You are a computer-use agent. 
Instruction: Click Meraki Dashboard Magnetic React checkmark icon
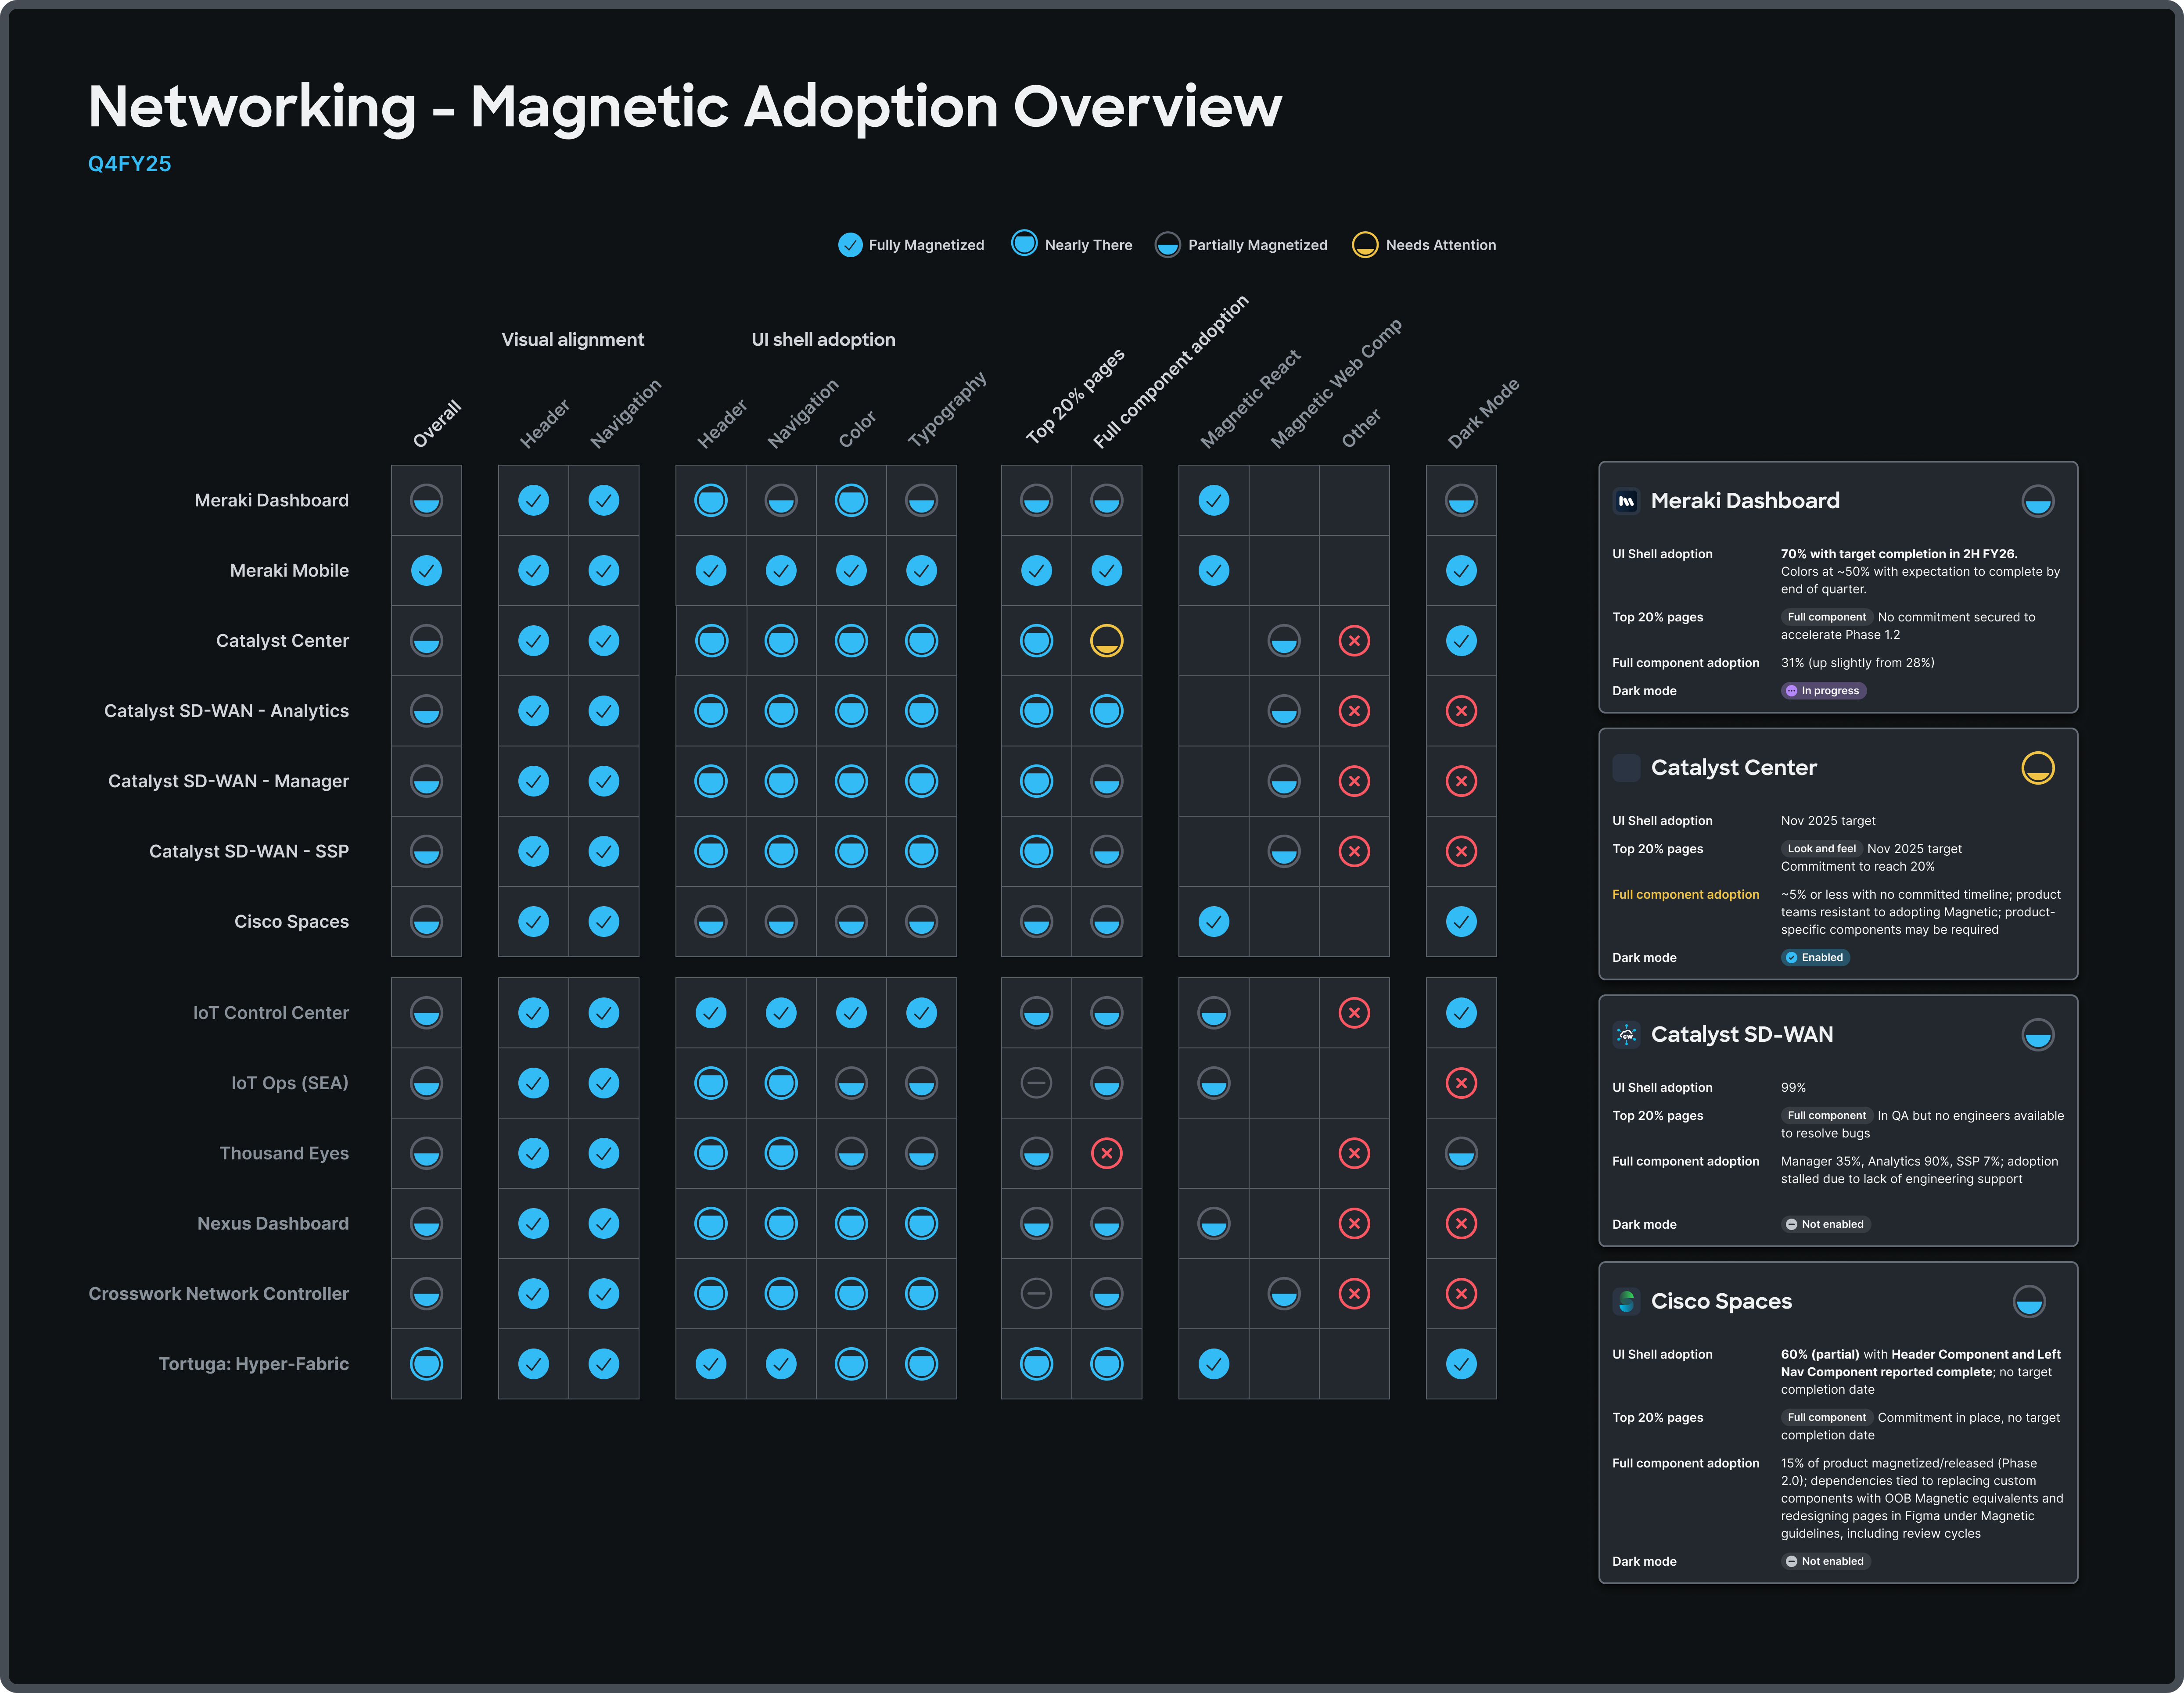(x=1214, y=500)
